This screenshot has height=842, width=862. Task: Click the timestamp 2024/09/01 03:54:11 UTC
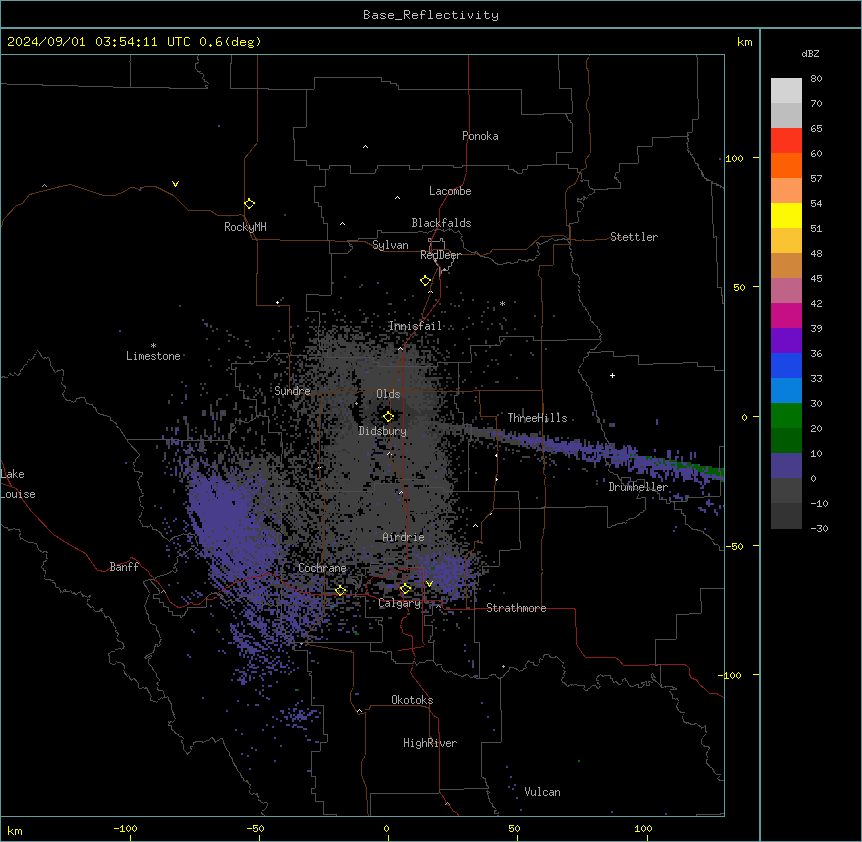click(x=99, y=42)
